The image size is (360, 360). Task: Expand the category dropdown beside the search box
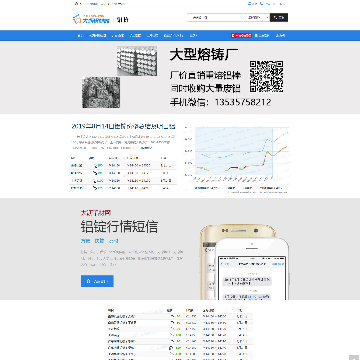(x=256, y=18)
